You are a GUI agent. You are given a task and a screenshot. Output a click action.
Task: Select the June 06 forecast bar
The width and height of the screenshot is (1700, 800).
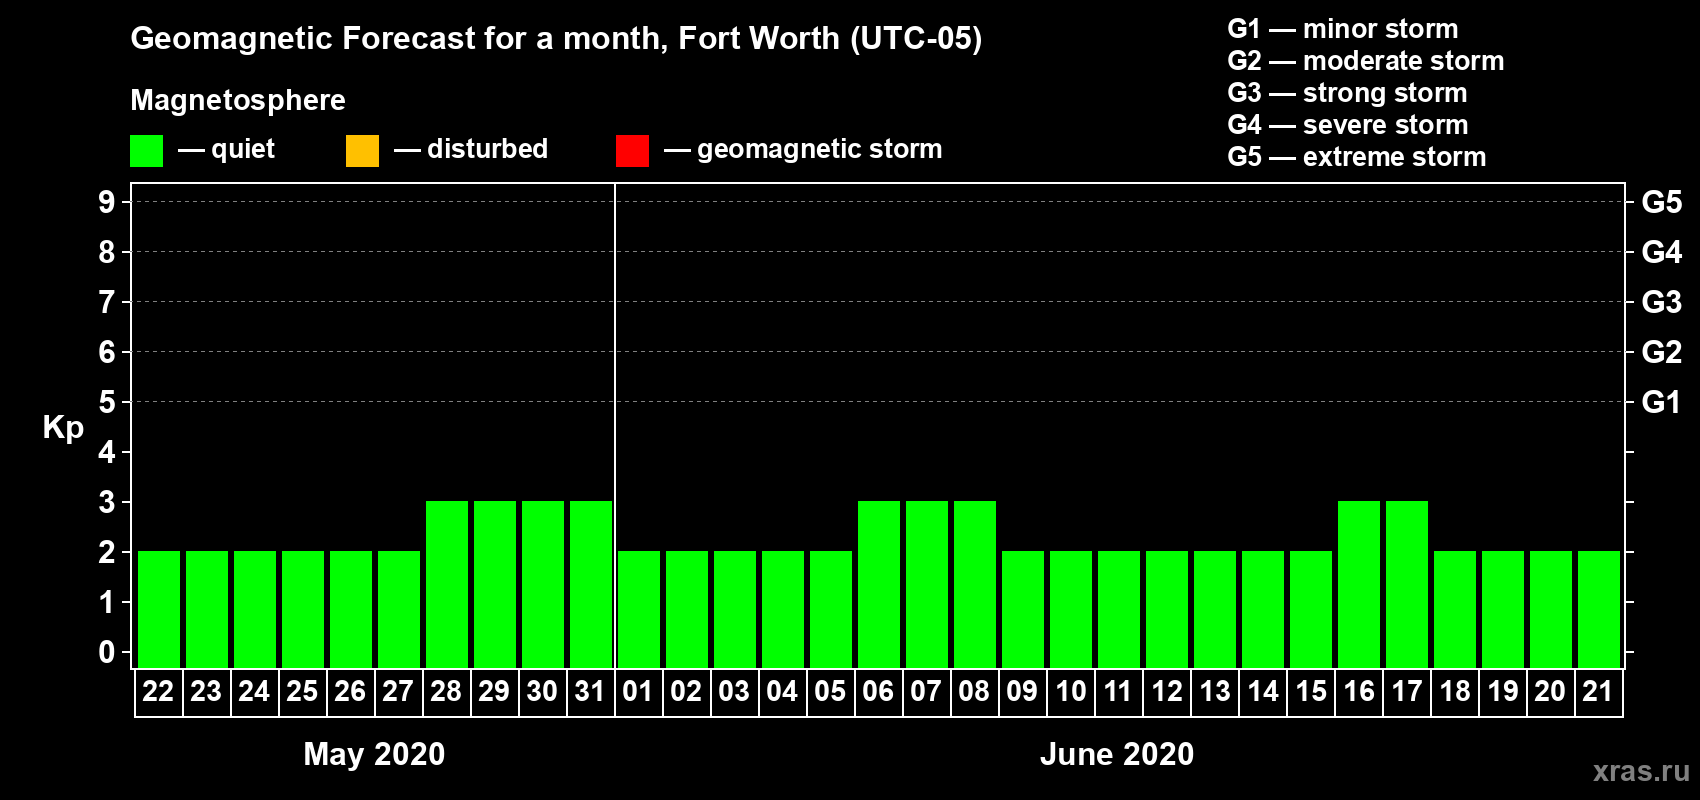(879, 584)
